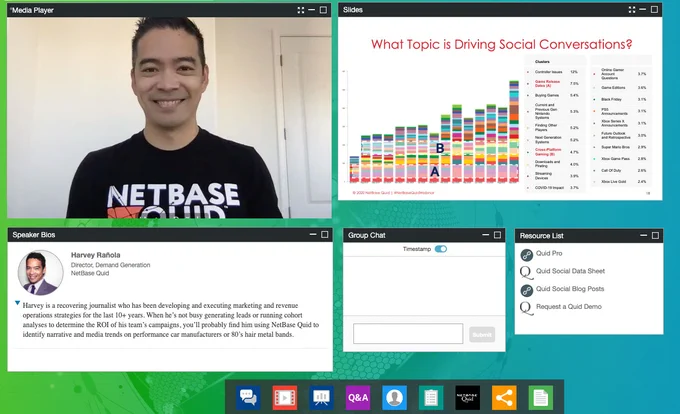
Task: Click the Q icon beside Request a Quid Demo
Action: pyautogui.click(x=526, y=308)
